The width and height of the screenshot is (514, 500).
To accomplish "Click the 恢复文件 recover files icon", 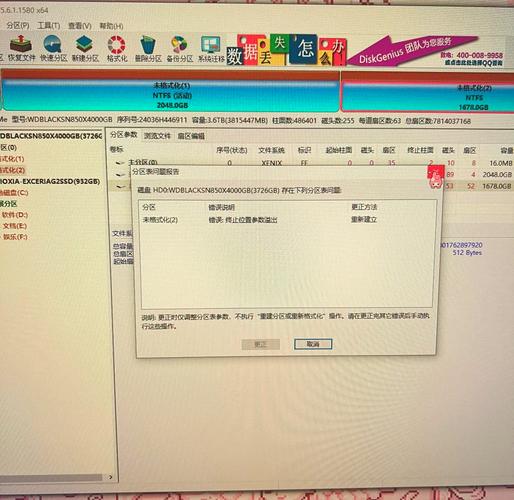I will 21,48.
